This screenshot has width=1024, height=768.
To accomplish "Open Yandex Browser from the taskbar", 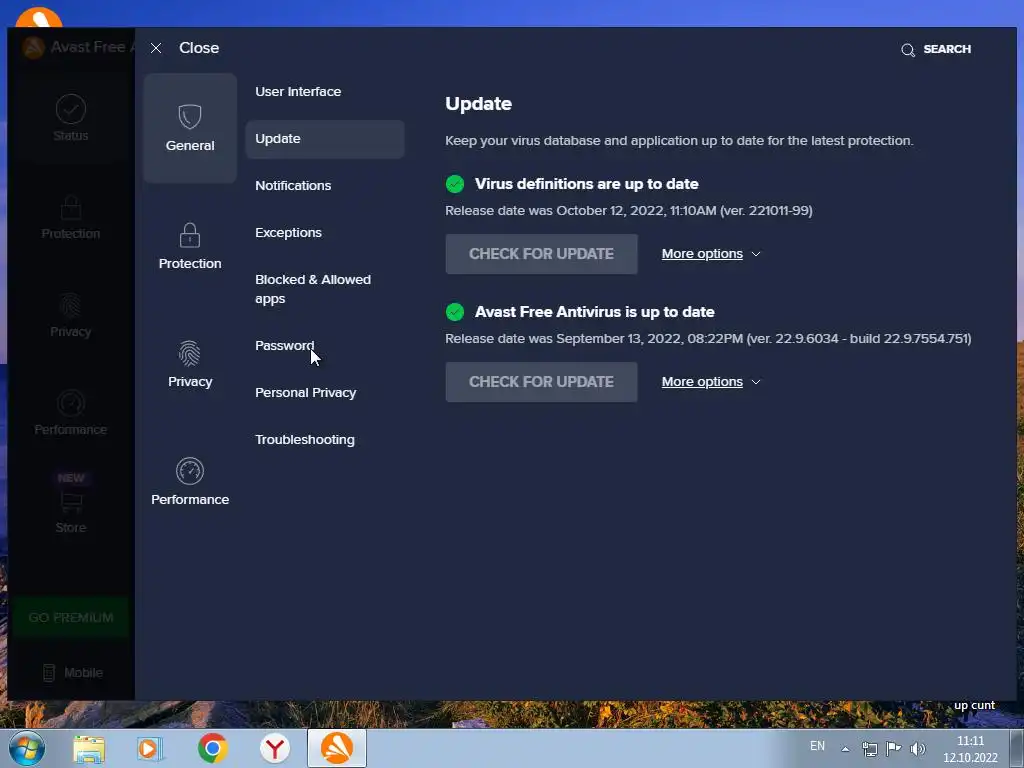I will [x=275, y=748].
